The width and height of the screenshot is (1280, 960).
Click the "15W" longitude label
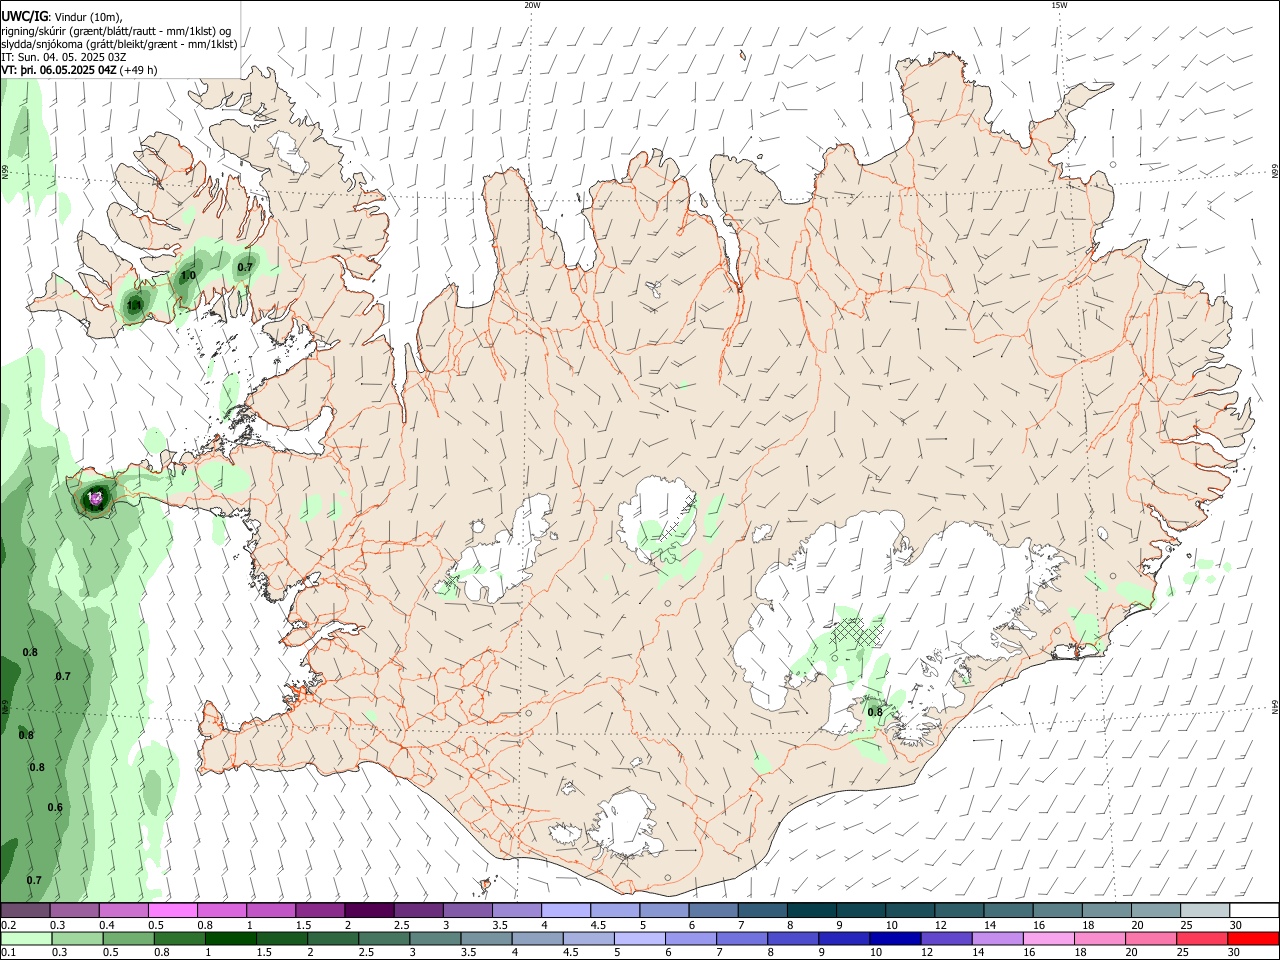click(x=1059, y=5)
